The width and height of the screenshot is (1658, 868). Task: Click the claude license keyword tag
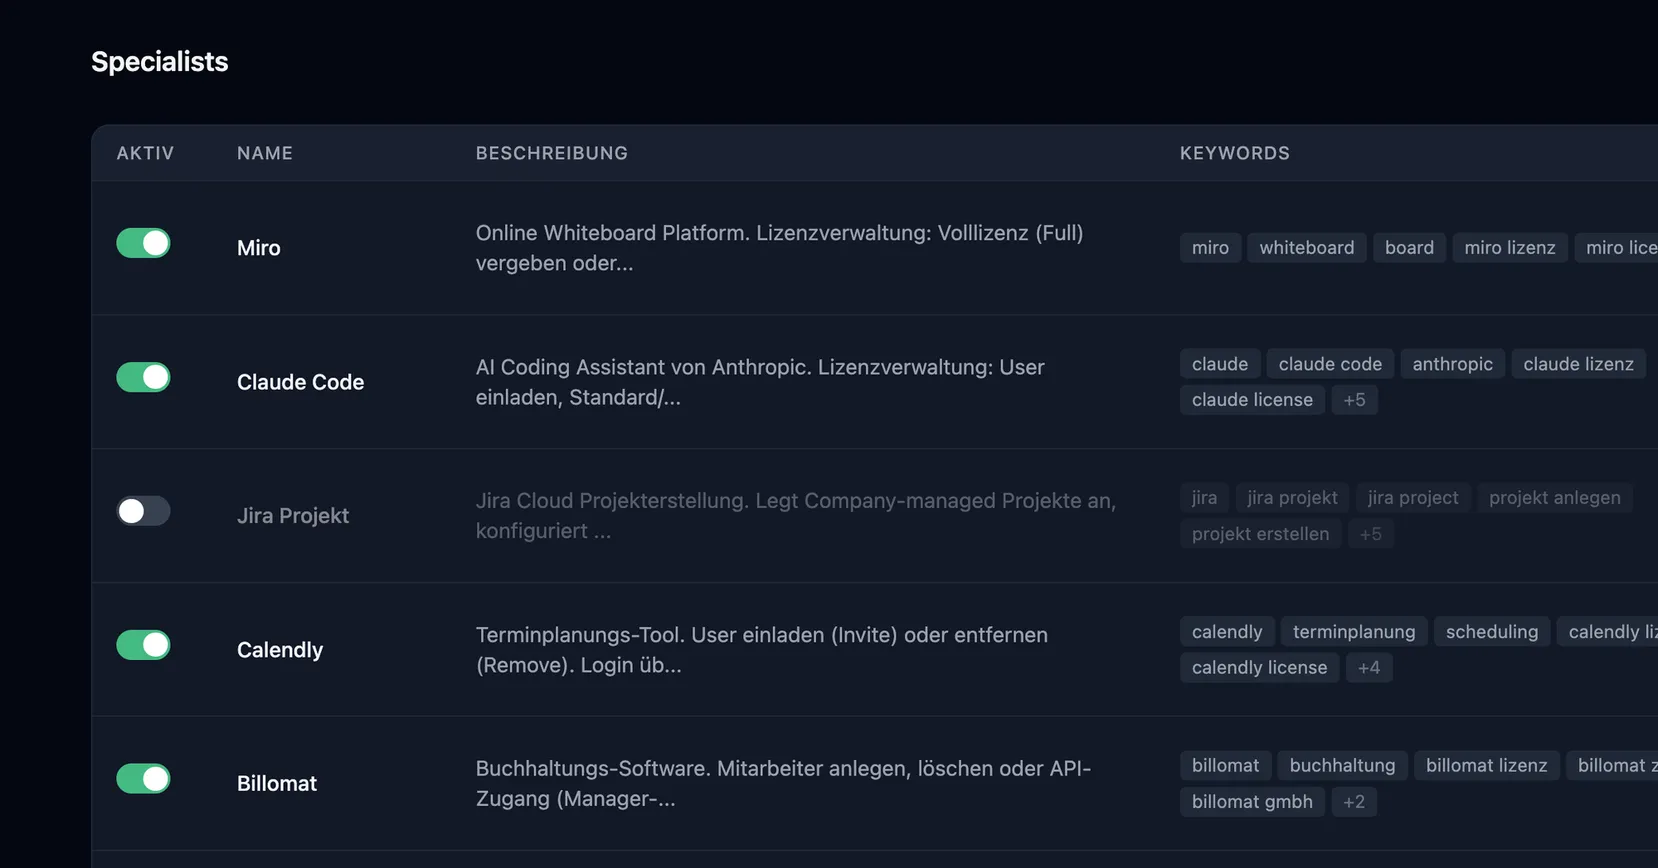click(x=1251, y=399)
